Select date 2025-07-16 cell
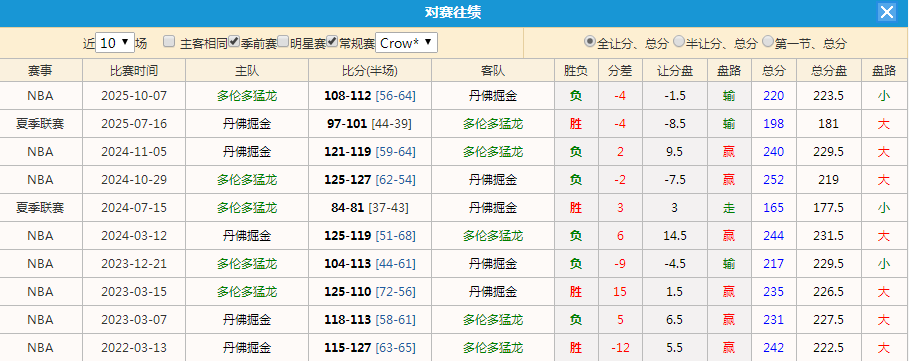The height and width of the screenshot is (361, 909). pos(134,123)
